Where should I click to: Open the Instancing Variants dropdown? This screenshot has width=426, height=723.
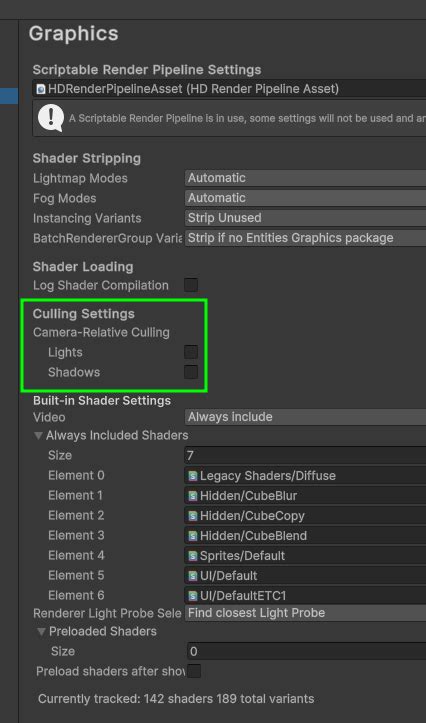tap(305, 218)
